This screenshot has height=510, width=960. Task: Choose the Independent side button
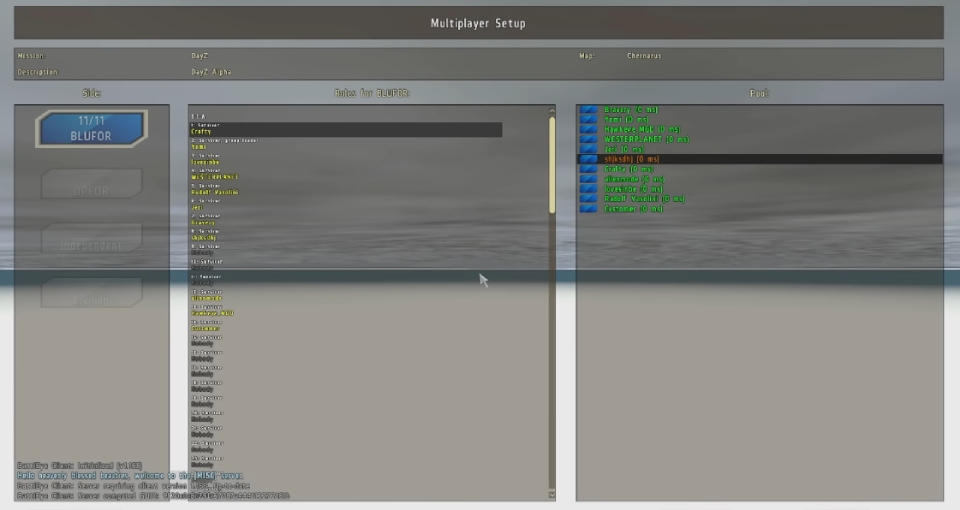91,238
